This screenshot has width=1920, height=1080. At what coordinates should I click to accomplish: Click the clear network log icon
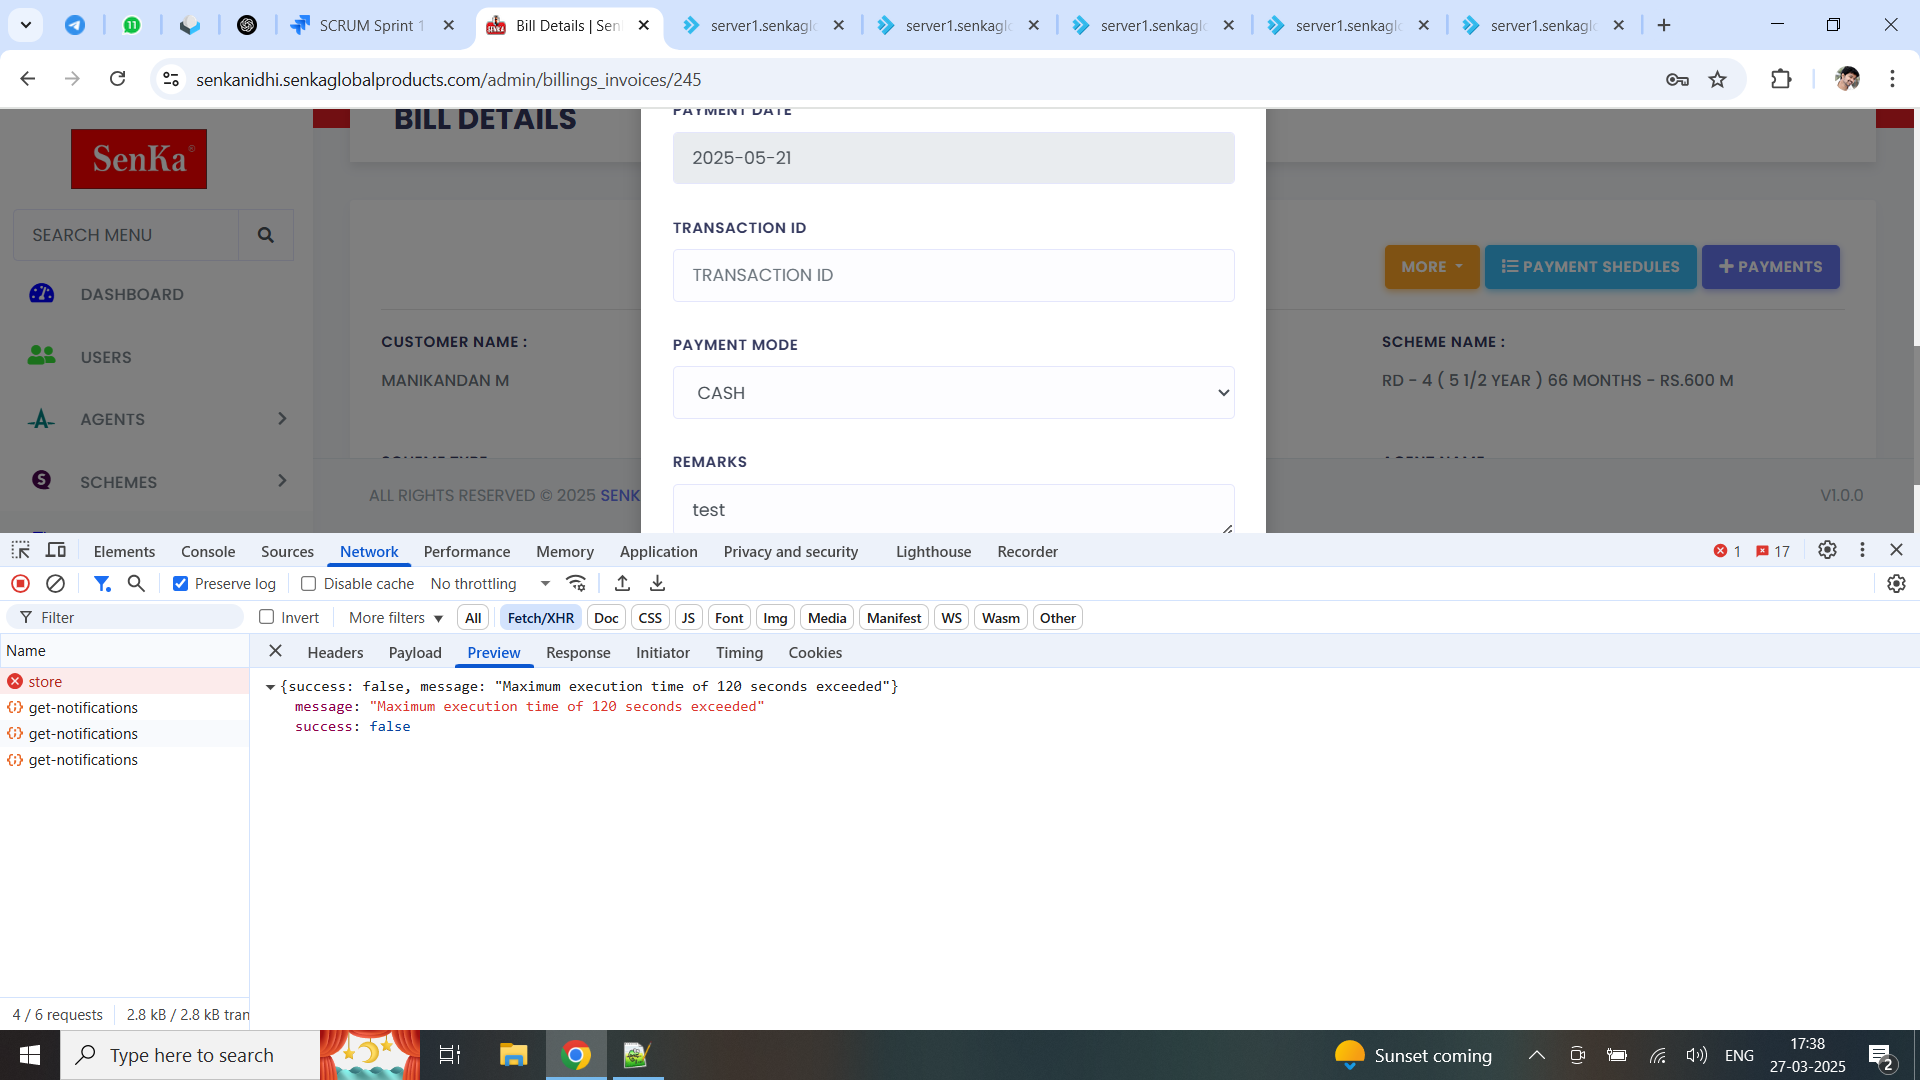[56, 584]
